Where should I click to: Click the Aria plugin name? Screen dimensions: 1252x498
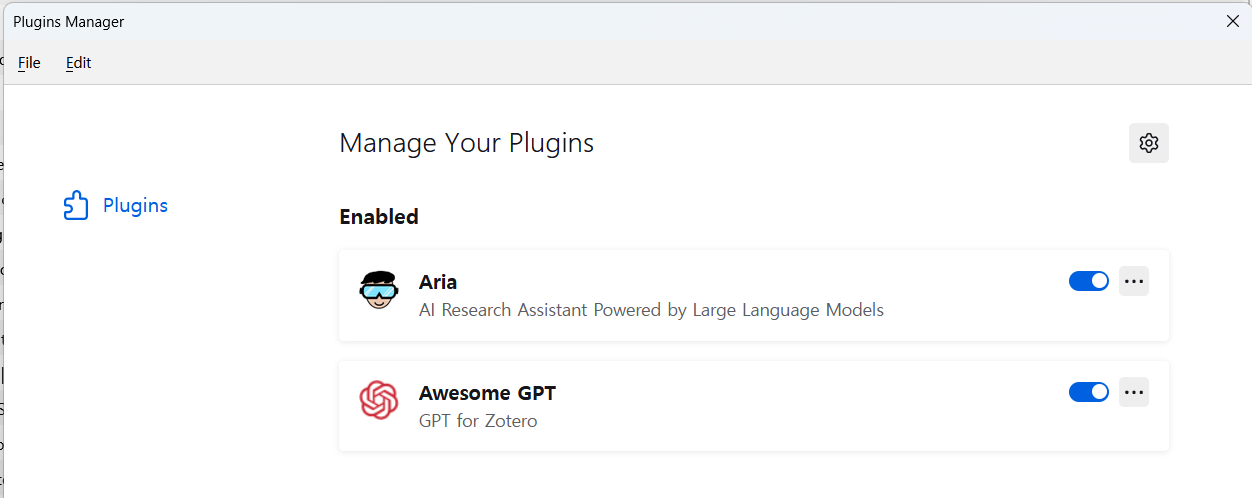[438, 282]
